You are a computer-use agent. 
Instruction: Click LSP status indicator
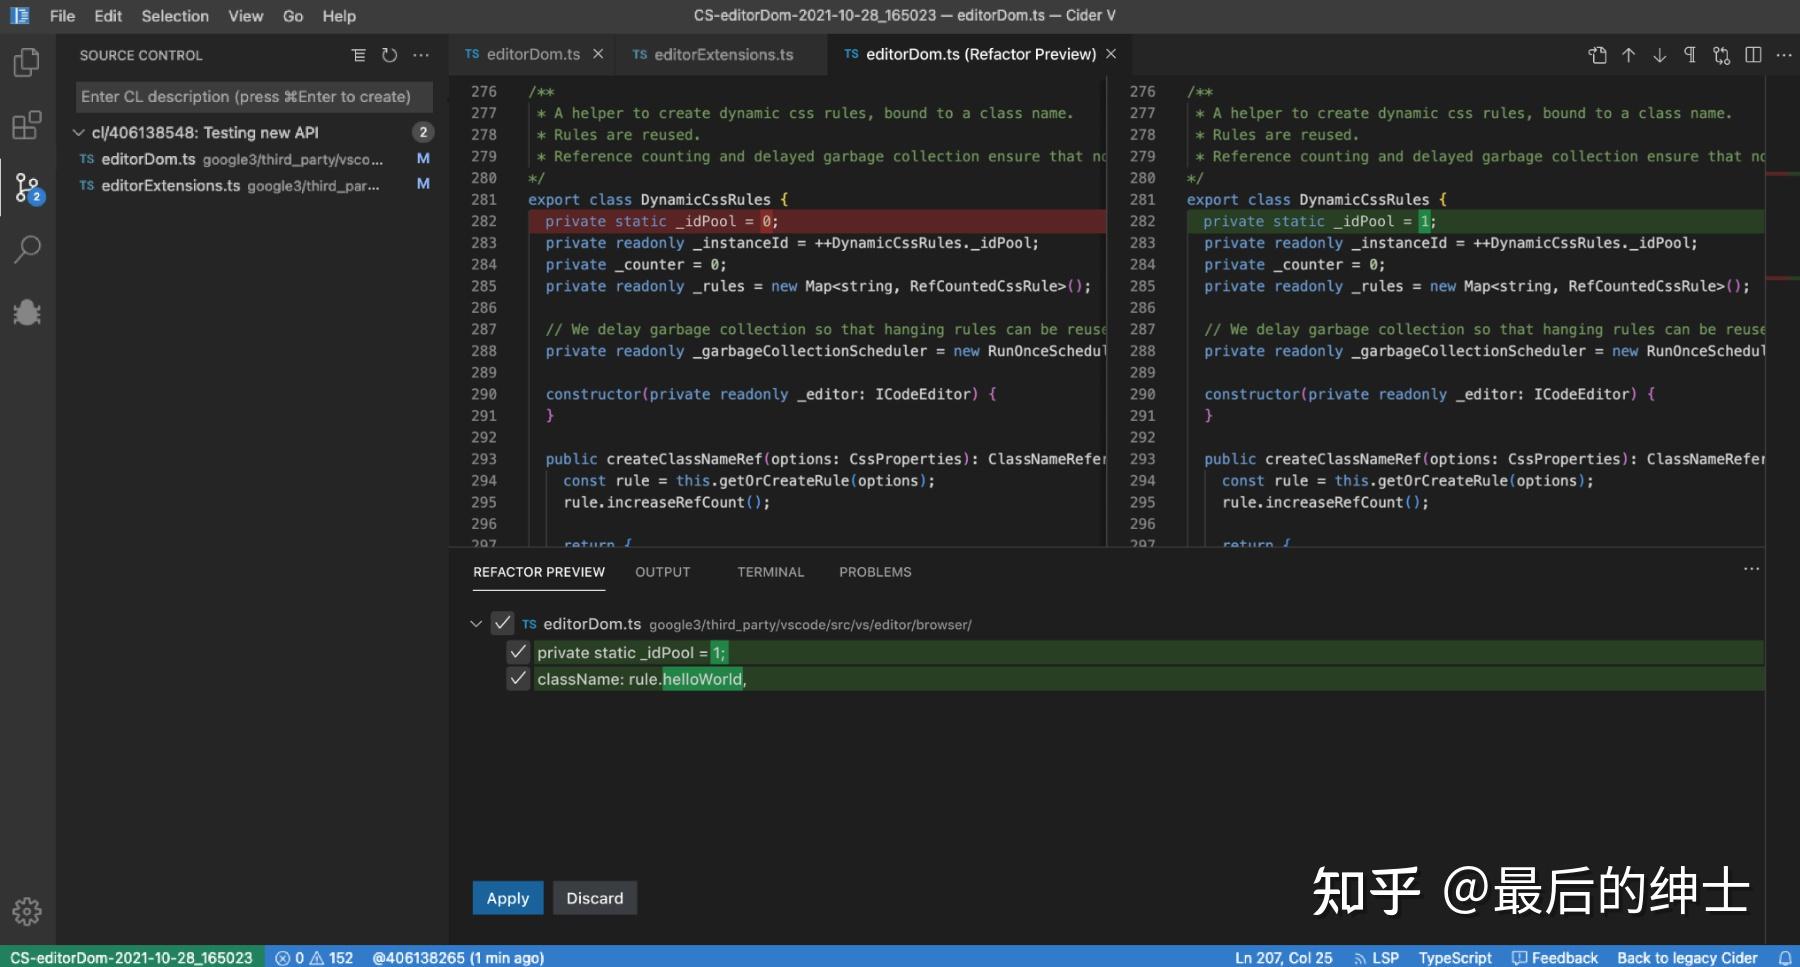[x=1376, y=958]
